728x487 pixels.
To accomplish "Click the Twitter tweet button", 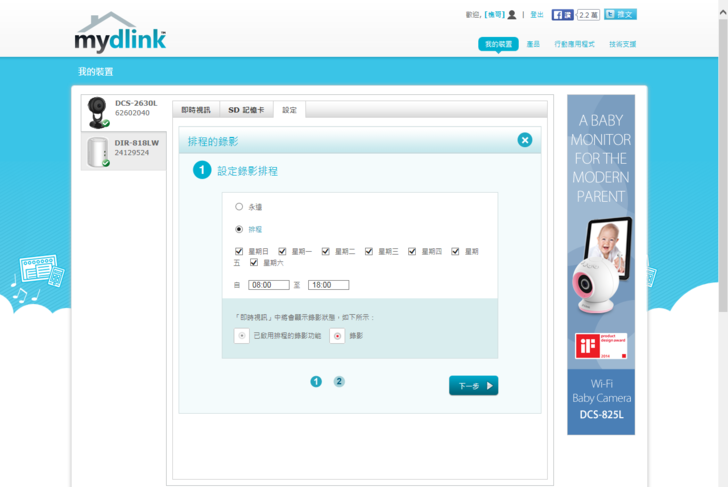I will [x=620, y=14].
